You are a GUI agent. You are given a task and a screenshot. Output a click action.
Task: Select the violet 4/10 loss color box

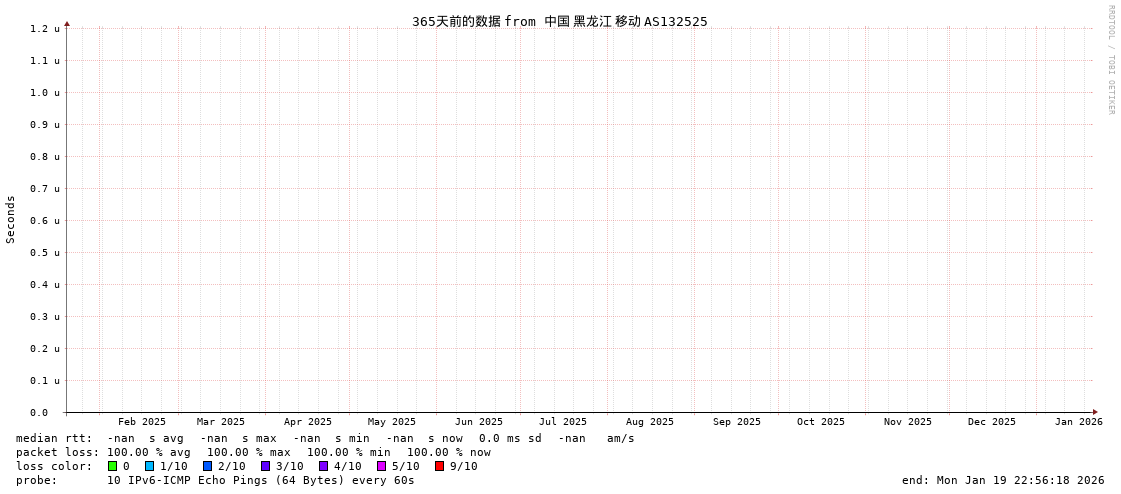323,466
